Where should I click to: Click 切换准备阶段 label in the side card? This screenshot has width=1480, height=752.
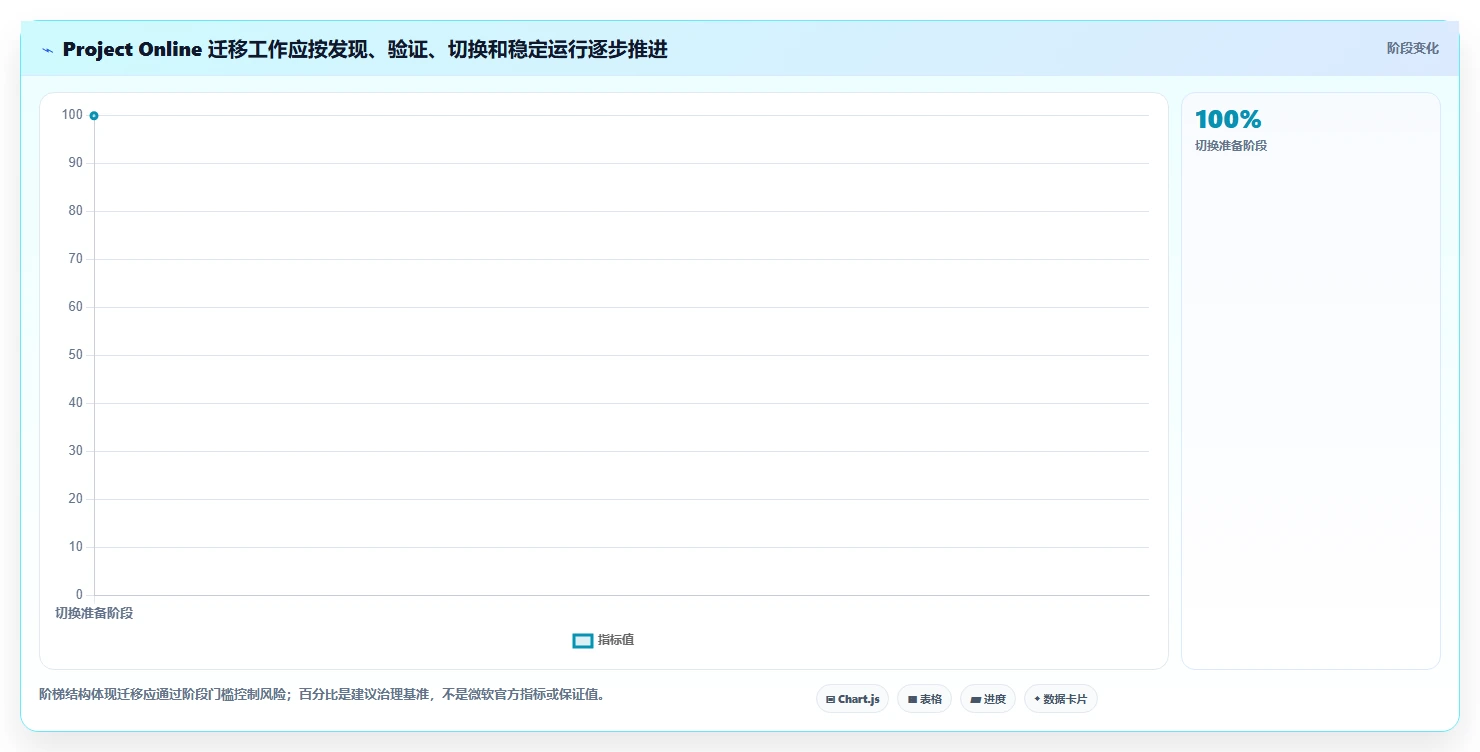[1230, 146]
